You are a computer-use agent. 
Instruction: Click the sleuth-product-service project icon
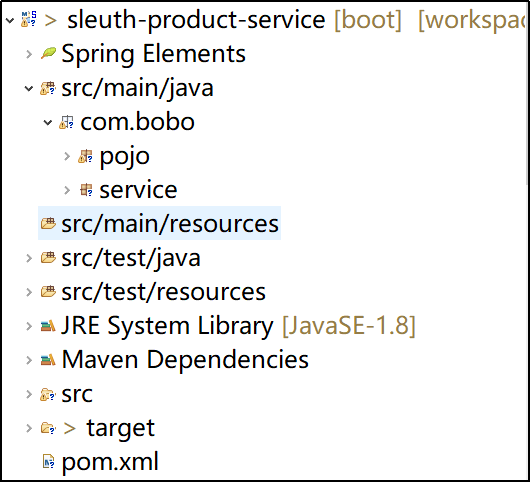click(x=29, y=19)
